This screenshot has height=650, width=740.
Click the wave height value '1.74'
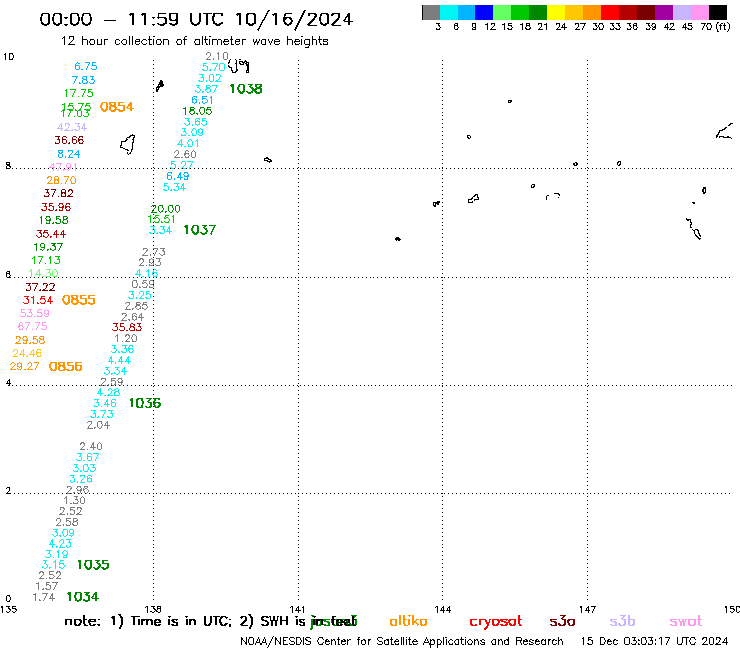tap(44, 597)
